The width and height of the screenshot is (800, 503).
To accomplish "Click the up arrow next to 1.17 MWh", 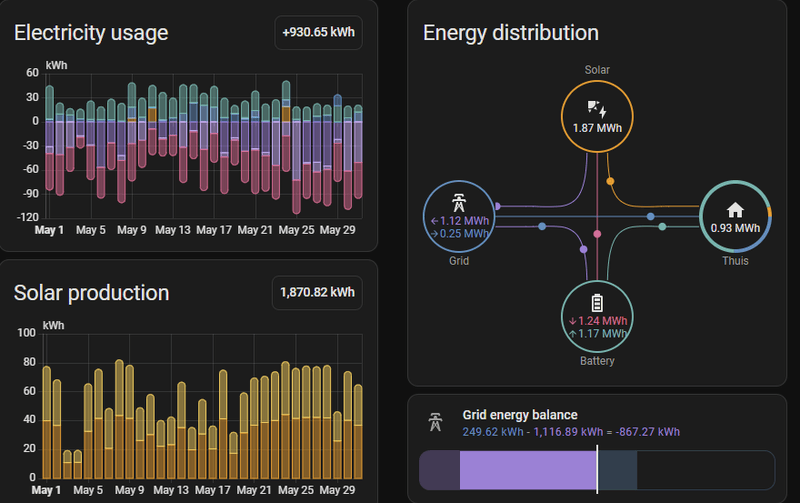I will [x=572, y=334].
